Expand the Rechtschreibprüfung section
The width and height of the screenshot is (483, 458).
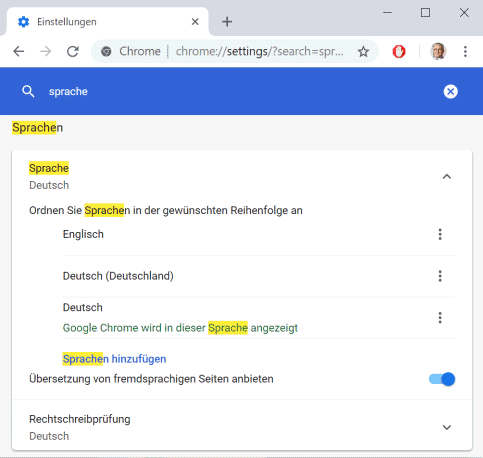point(447,427)
